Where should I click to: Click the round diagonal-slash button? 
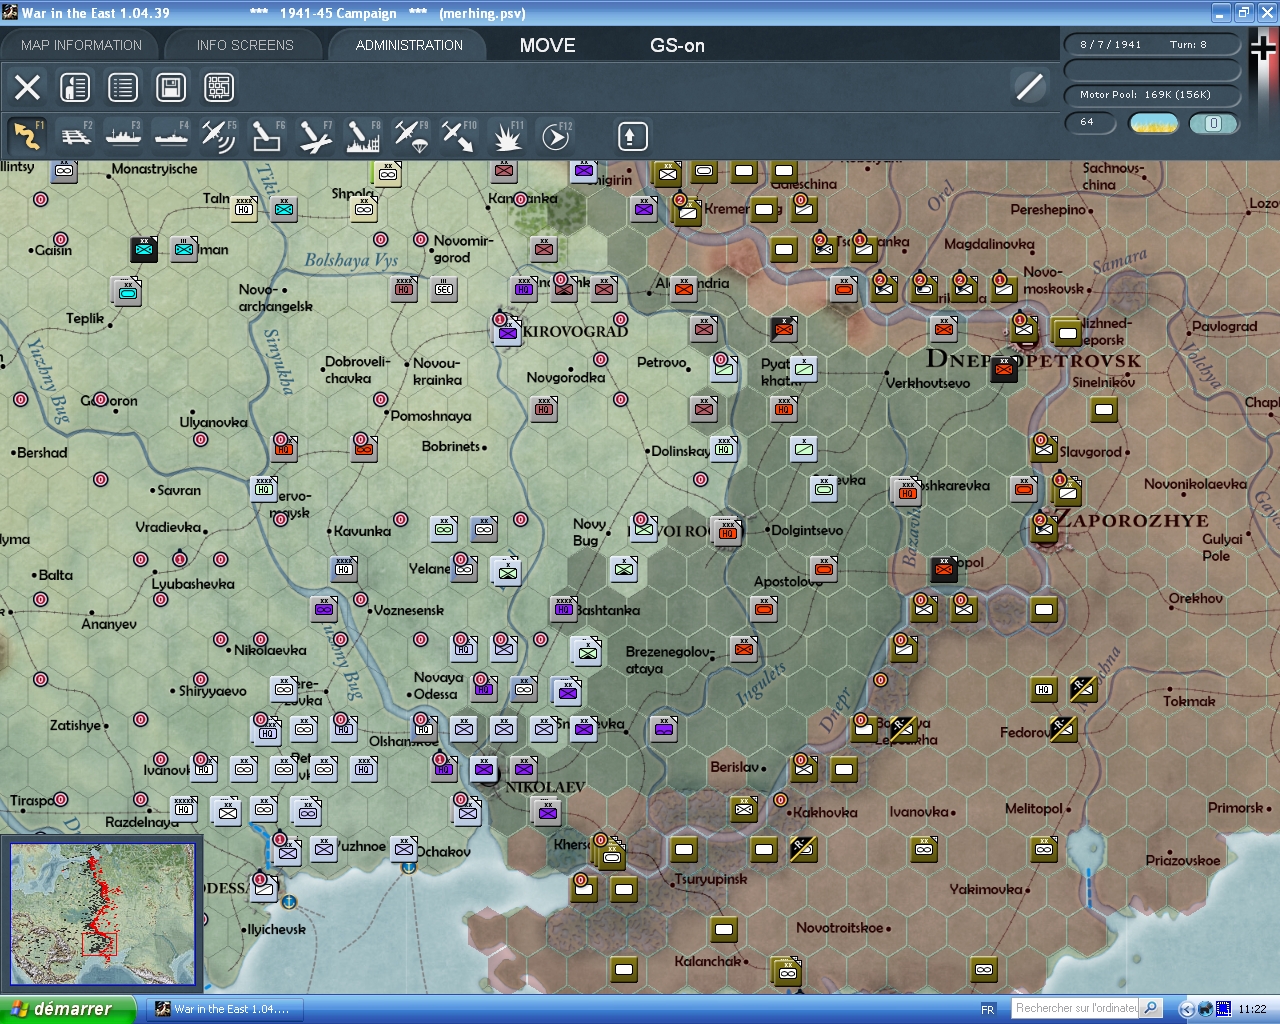click(x=1029, y=87)
